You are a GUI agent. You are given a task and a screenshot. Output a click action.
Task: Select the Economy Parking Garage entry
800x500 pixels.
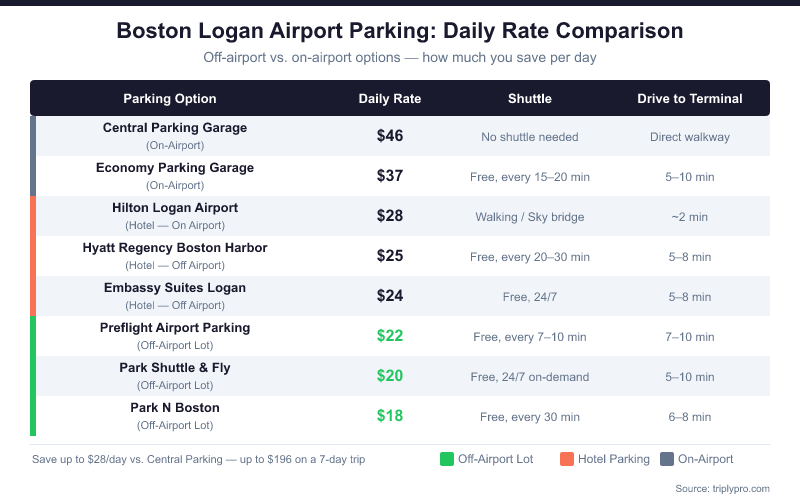click(175, 168)
